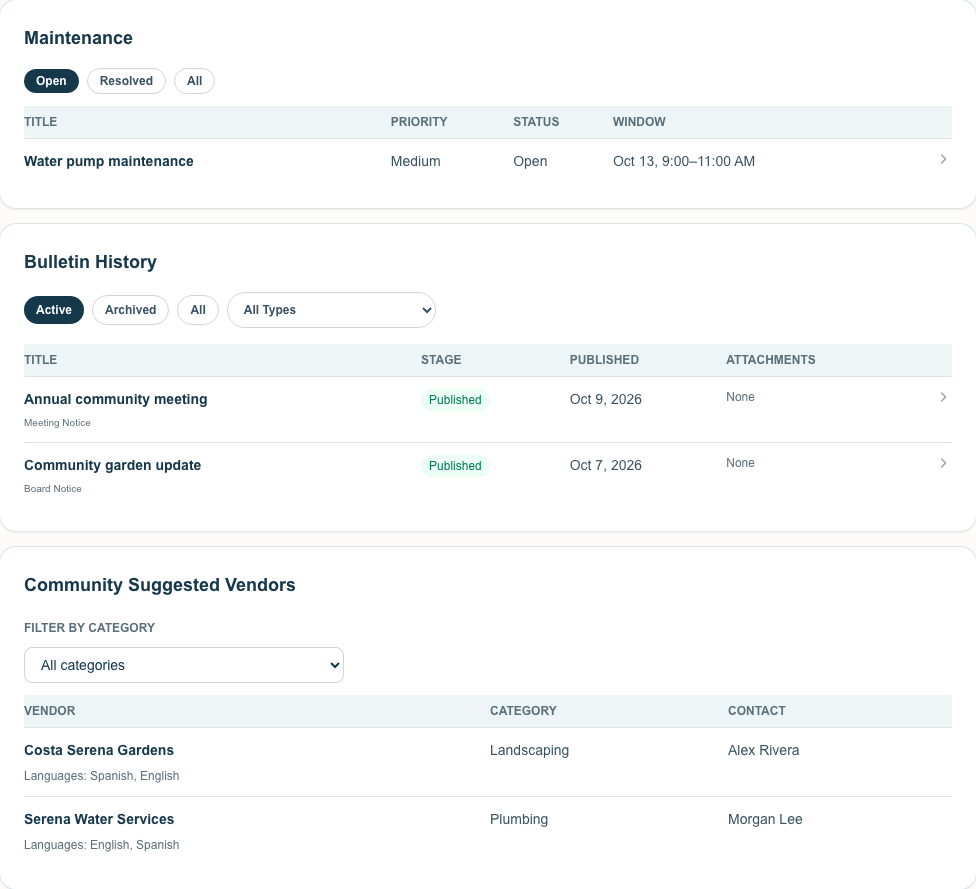Select the Resolved maintenance filter
Viewport: 976px width, 889px height.
(126, 81)
